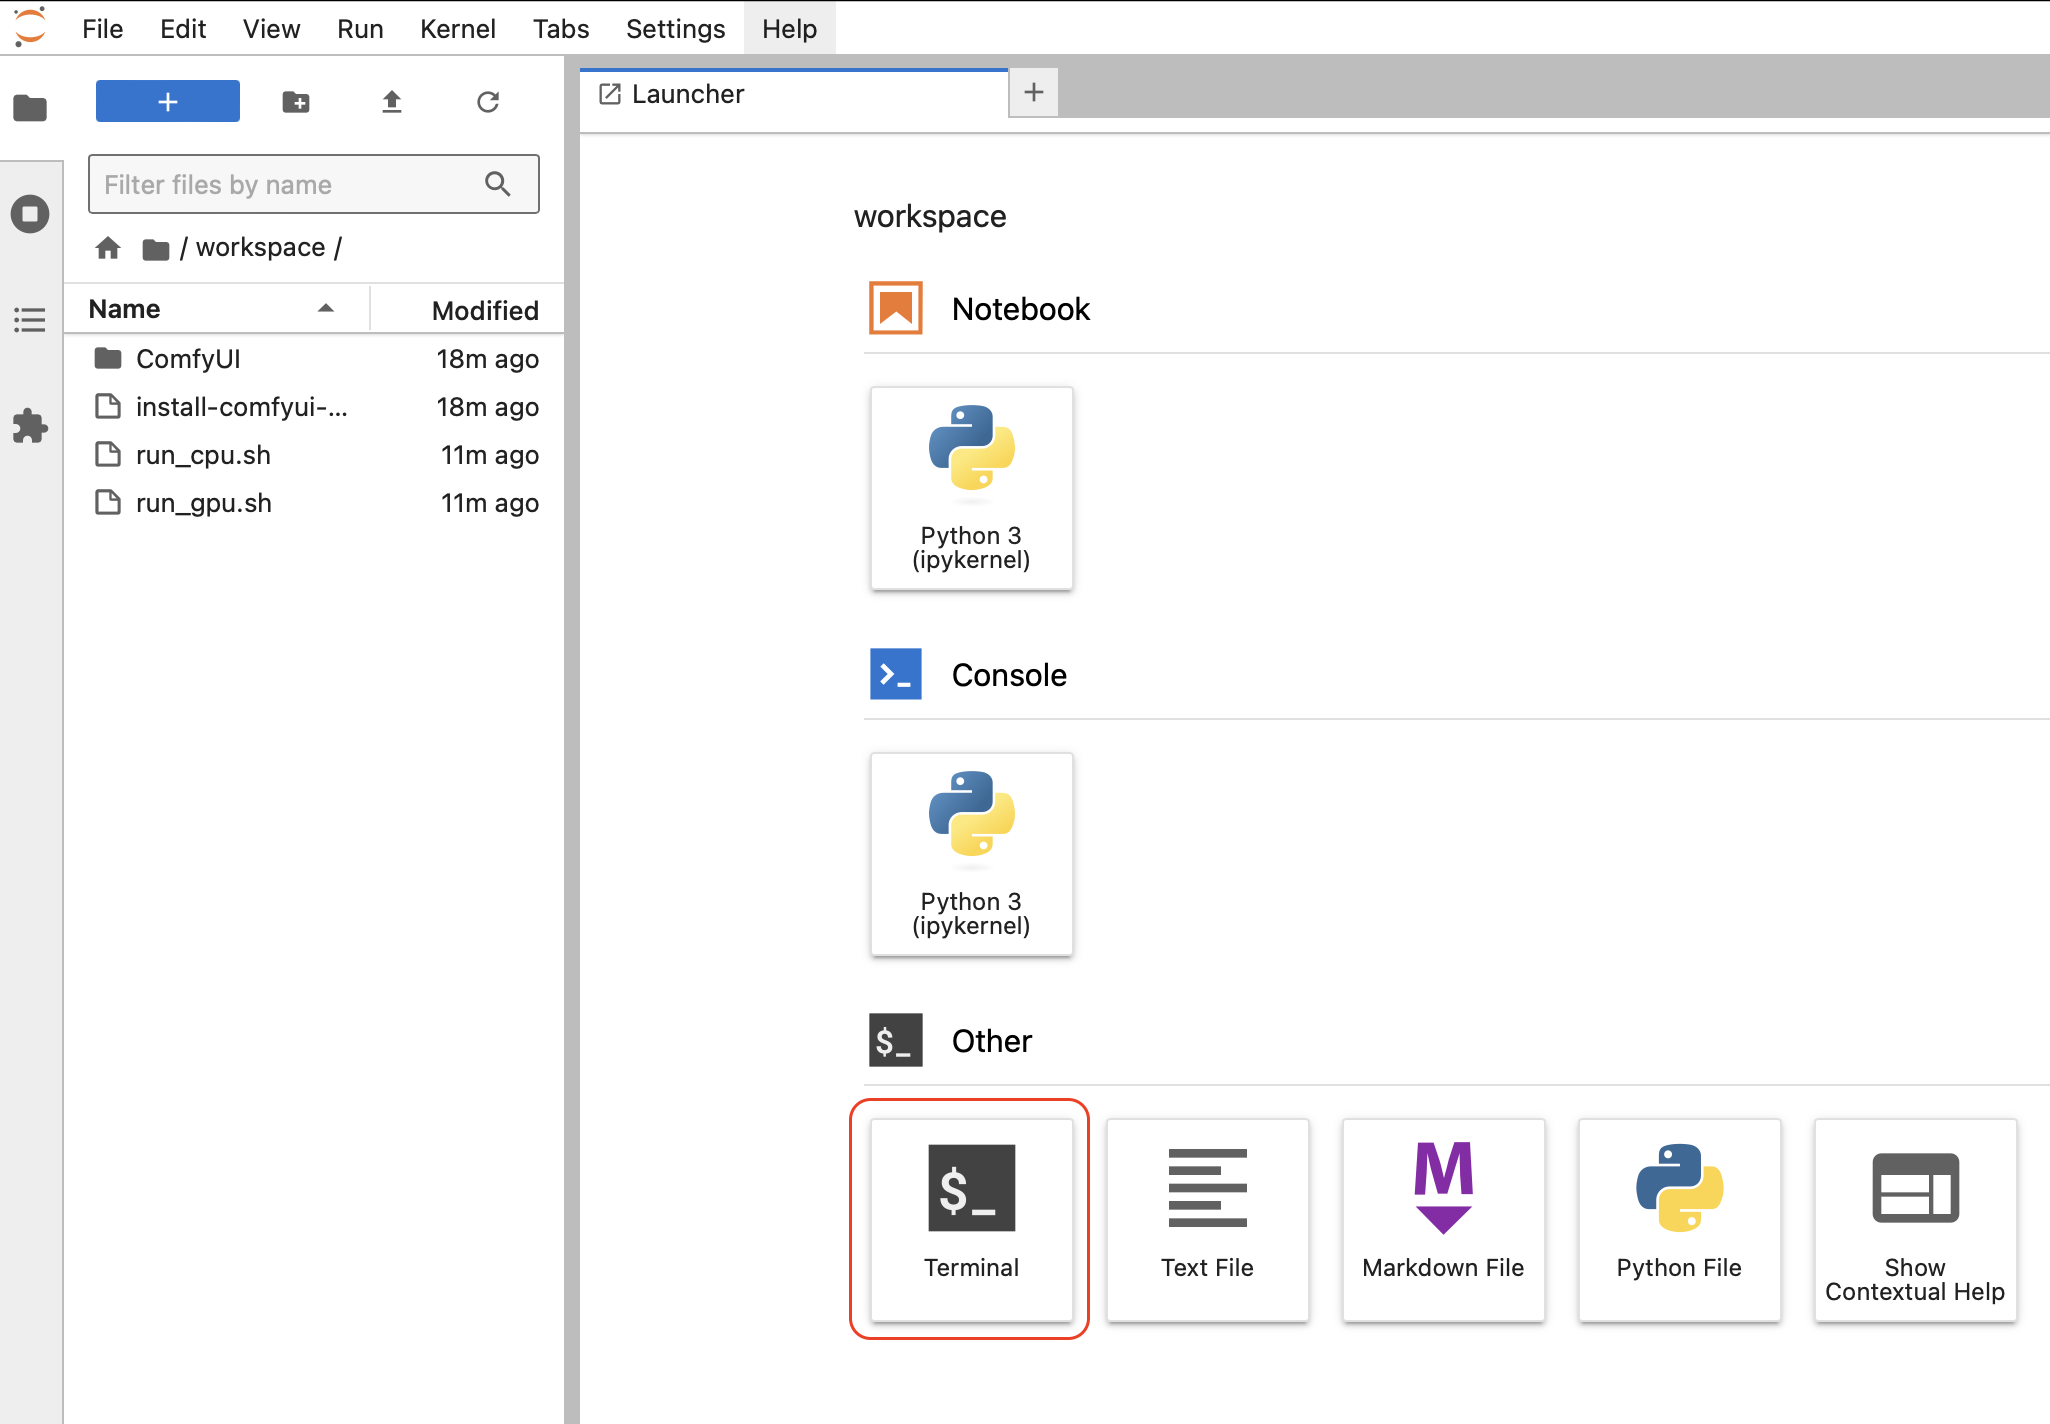Sort files by Modified column
The height and width of the screenshot is (1424, 2050).
coord(484,310)
